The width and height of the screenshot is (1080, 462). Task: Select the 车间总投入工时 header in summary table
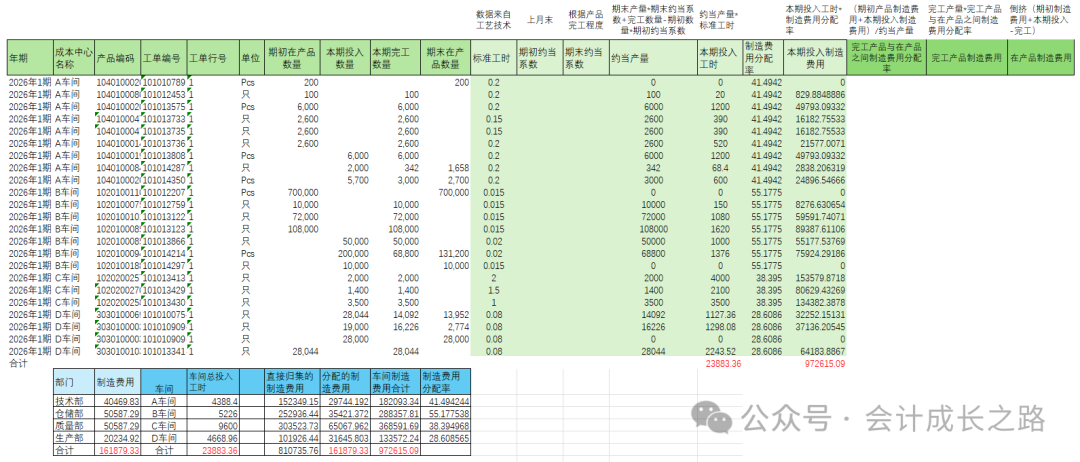coord(208,381)
